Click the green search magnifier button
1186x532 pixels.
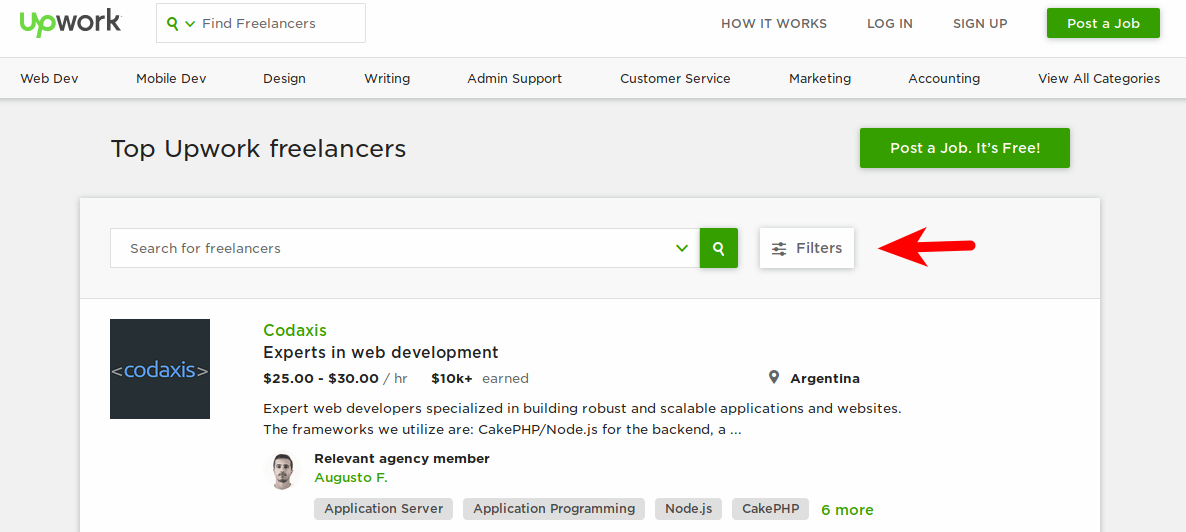point(718,248)
